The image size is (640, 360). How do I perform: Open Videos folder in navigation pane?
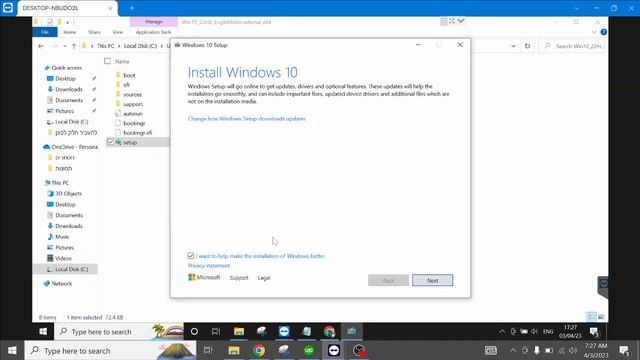point(63,258)
